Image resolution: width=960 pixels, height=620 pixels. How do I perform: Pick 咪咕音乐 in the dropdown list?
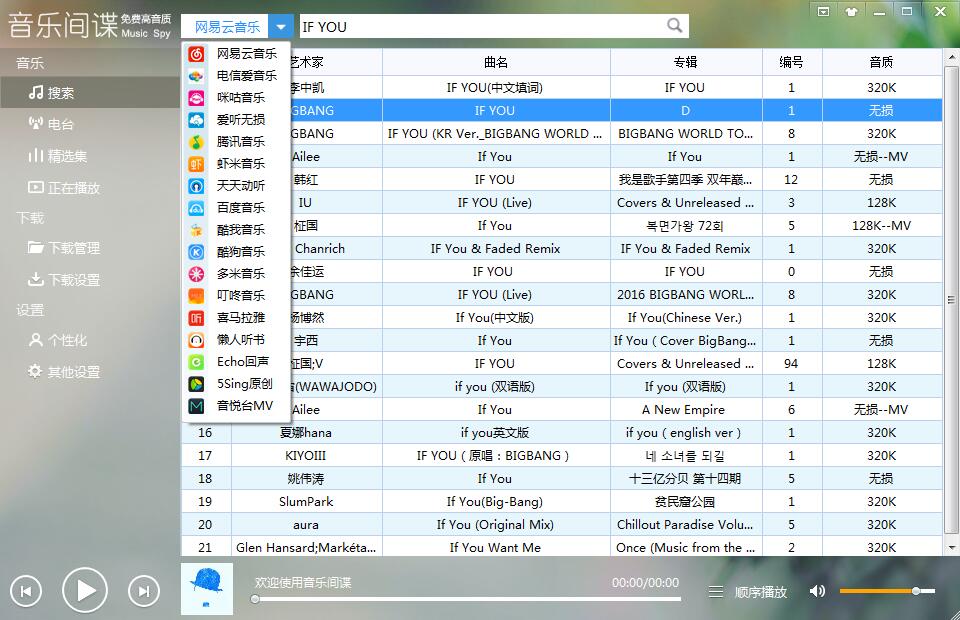pyautogui.click(x=236, y=98)
